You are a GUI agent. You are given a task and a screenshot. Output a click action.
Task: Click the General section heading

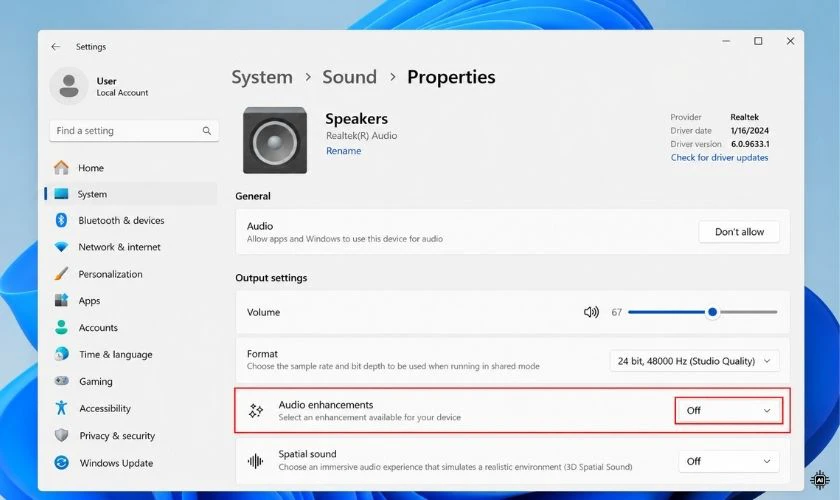coord(253,196)
